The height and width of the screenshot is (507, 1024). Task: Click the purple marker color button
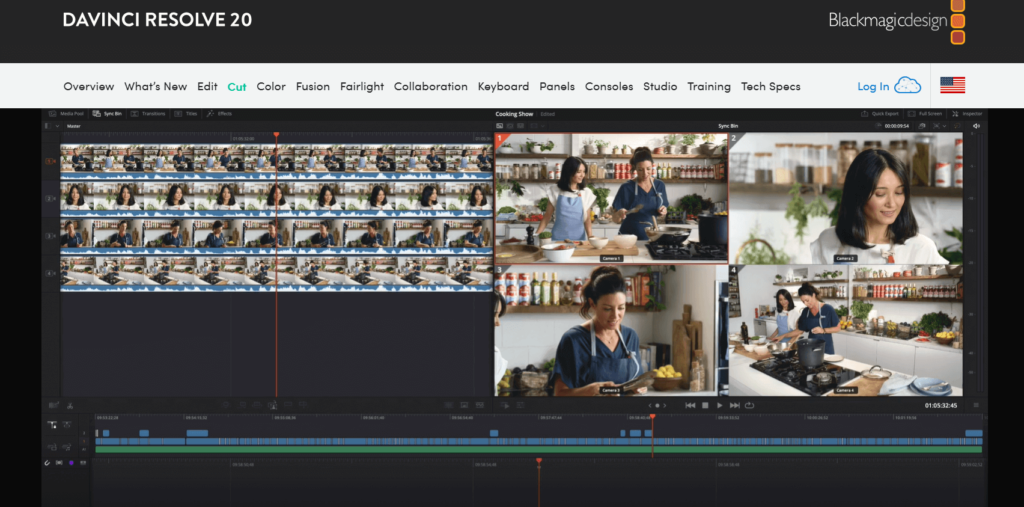(71, 463)
